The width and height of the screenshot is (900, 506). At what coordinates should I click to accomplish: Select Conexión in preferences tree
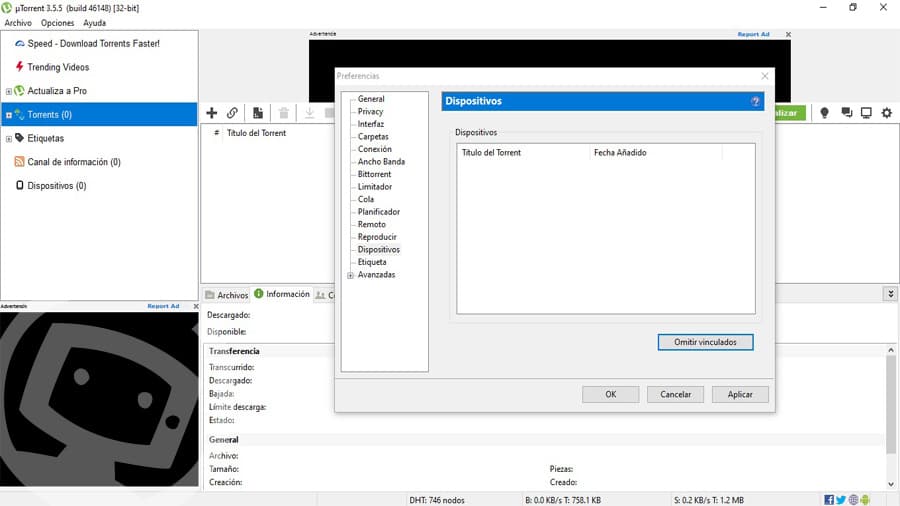[374, 149]
